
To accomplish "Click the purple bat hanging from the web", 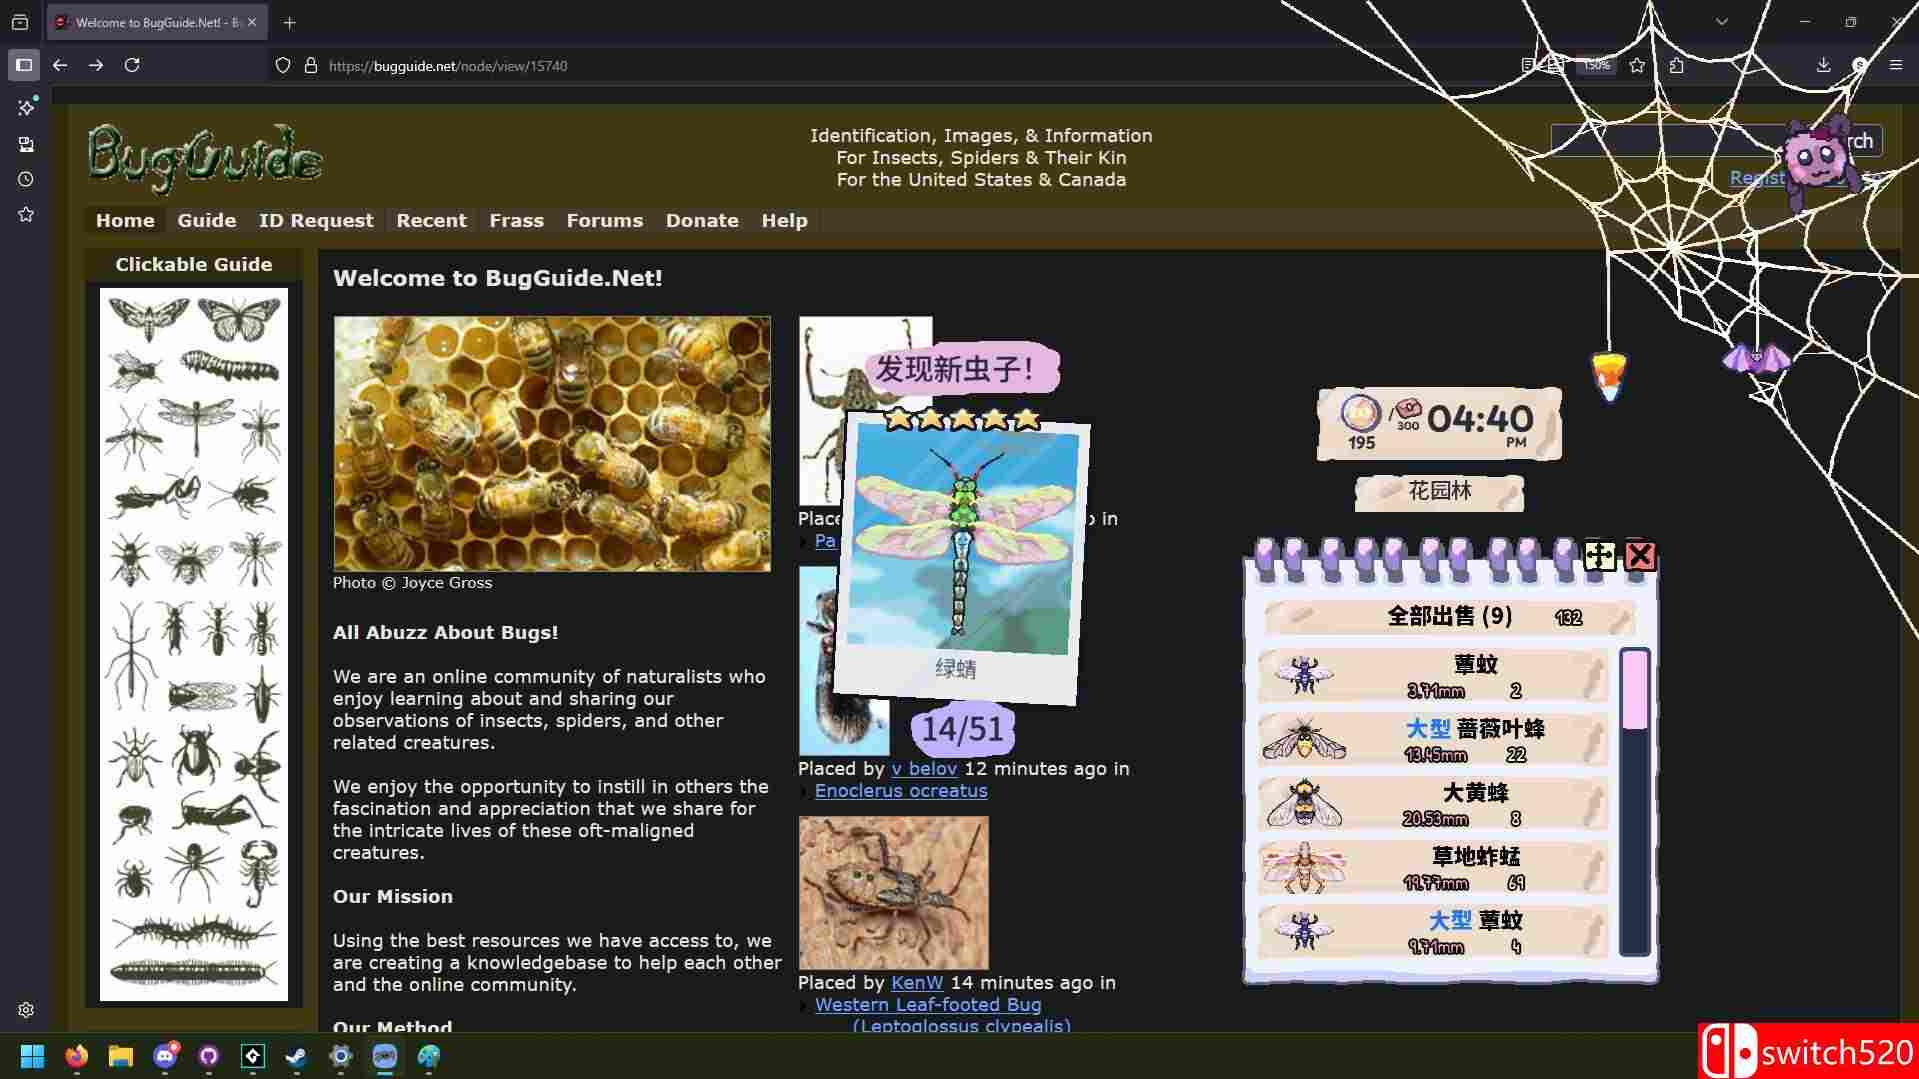I will coord(1756,359).
